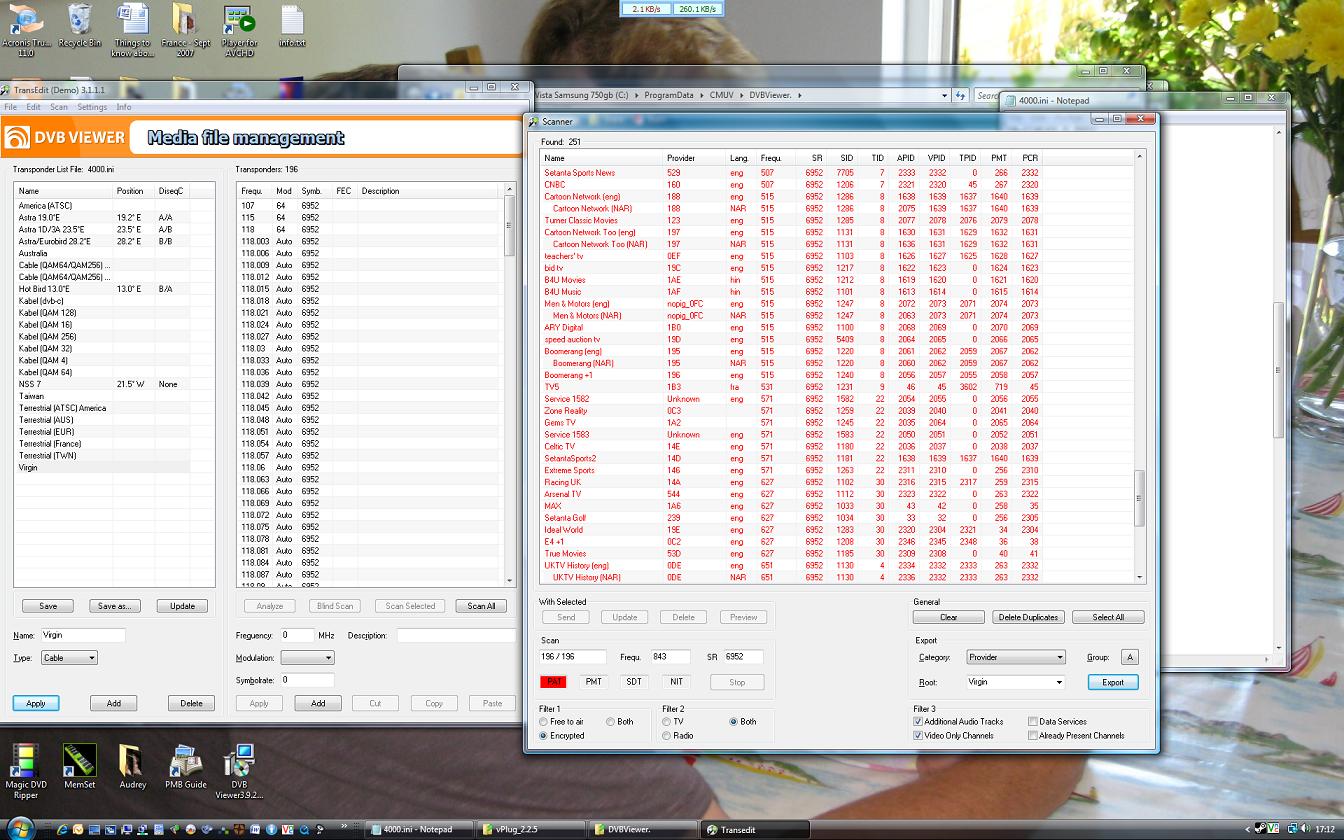Select the 'Things to know about' document icon
Image resolution: width=1344 pixels, height=840 pixels.
click(x=132, y=30)
